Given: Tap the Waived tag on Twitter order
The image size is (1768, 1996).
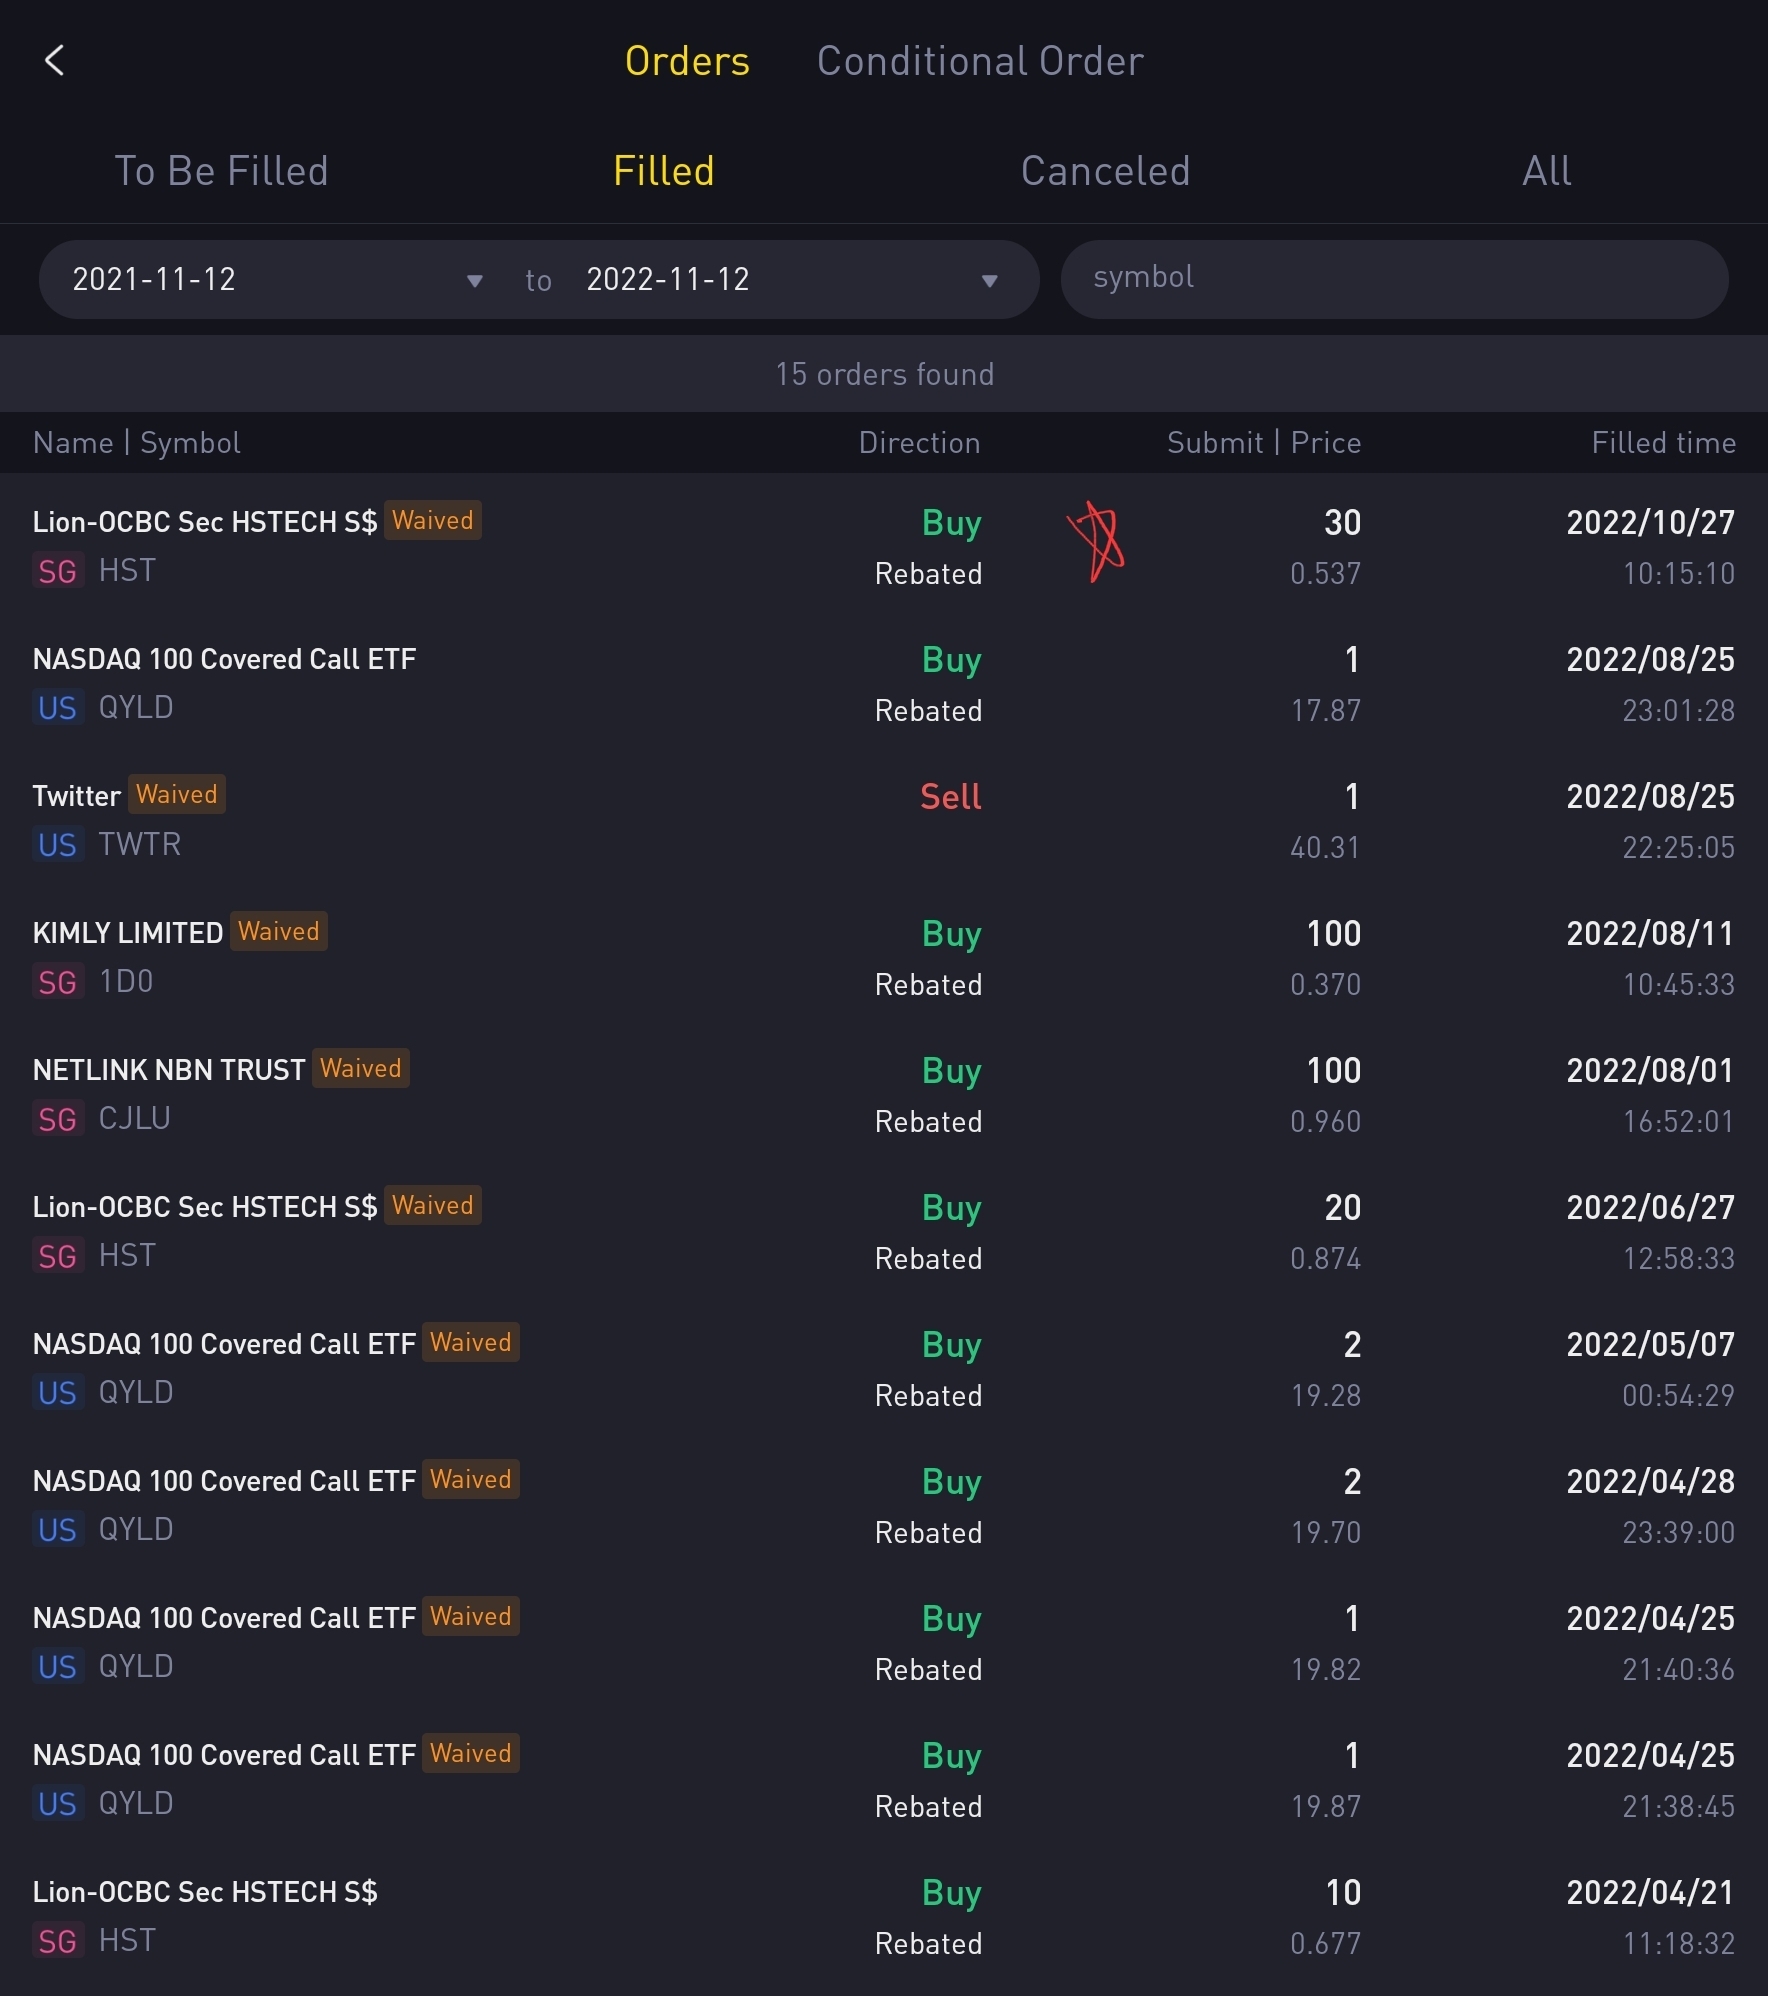Looking at the screenshot, I should [x=176, y=795].
